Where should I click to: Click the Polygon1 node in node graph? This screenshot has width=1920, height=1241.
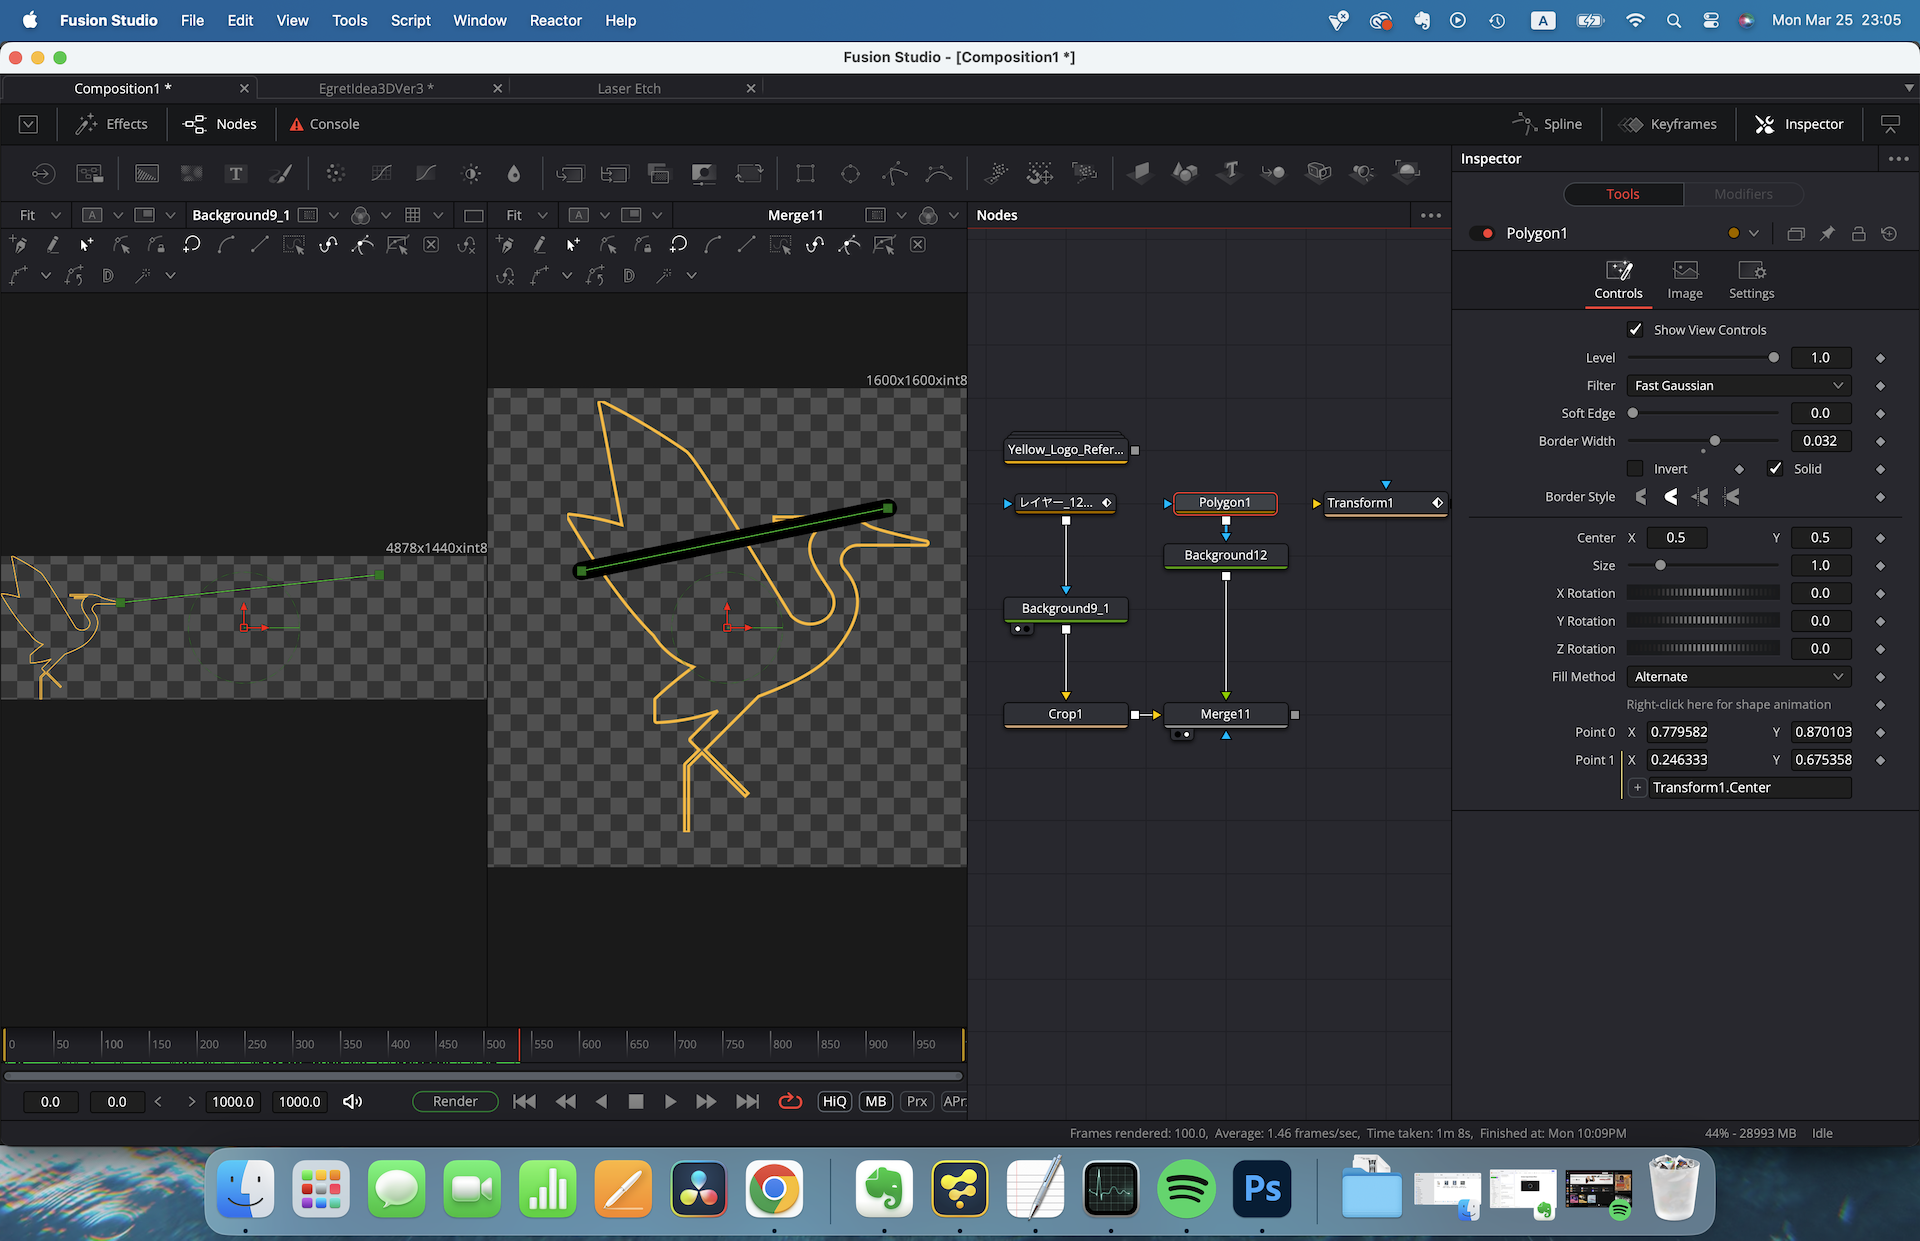pyautogui.click(x=1226, y=501)
